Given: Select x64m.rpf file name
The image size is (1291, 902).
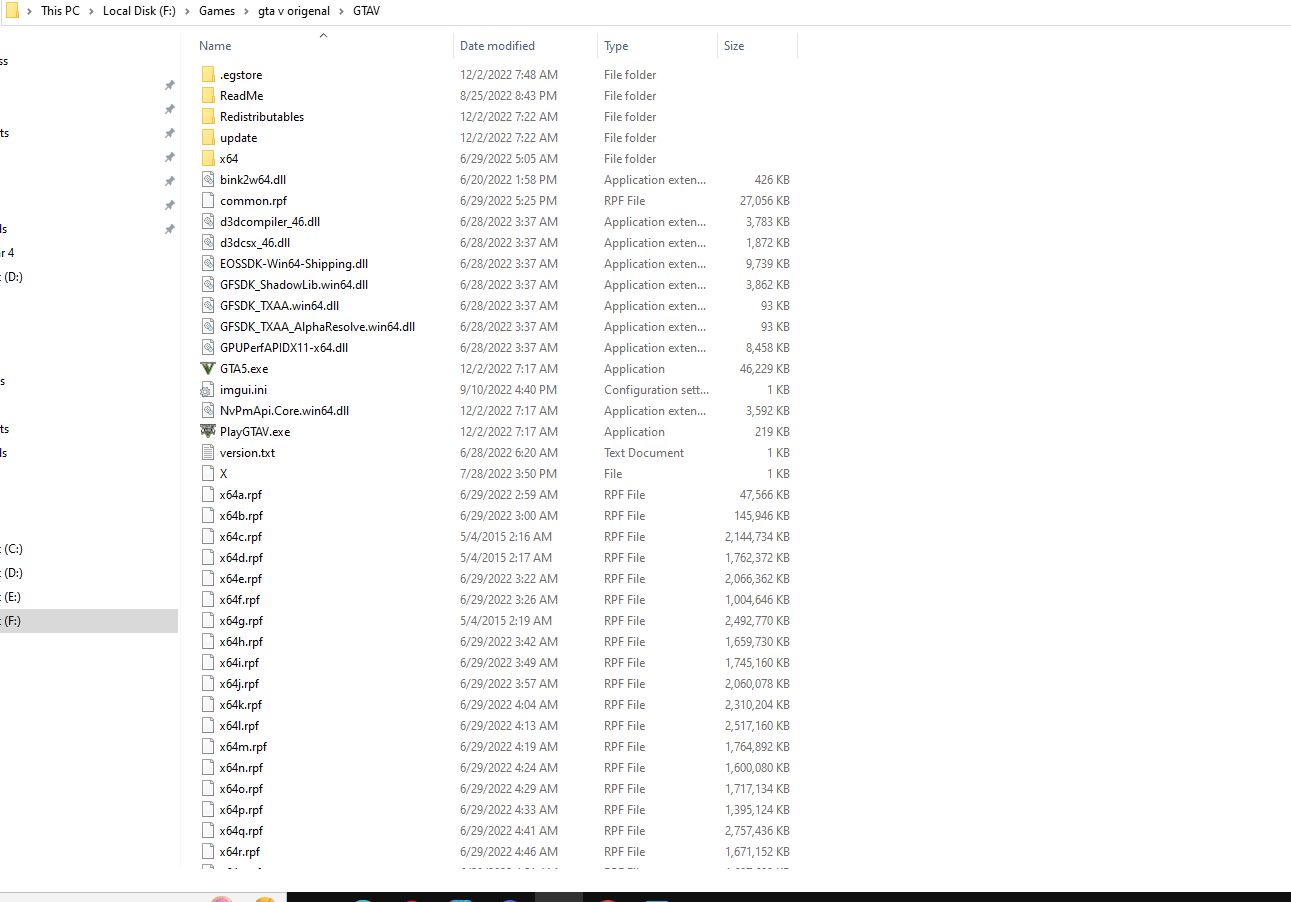Looking at the screenshot, I should [243, 746].
